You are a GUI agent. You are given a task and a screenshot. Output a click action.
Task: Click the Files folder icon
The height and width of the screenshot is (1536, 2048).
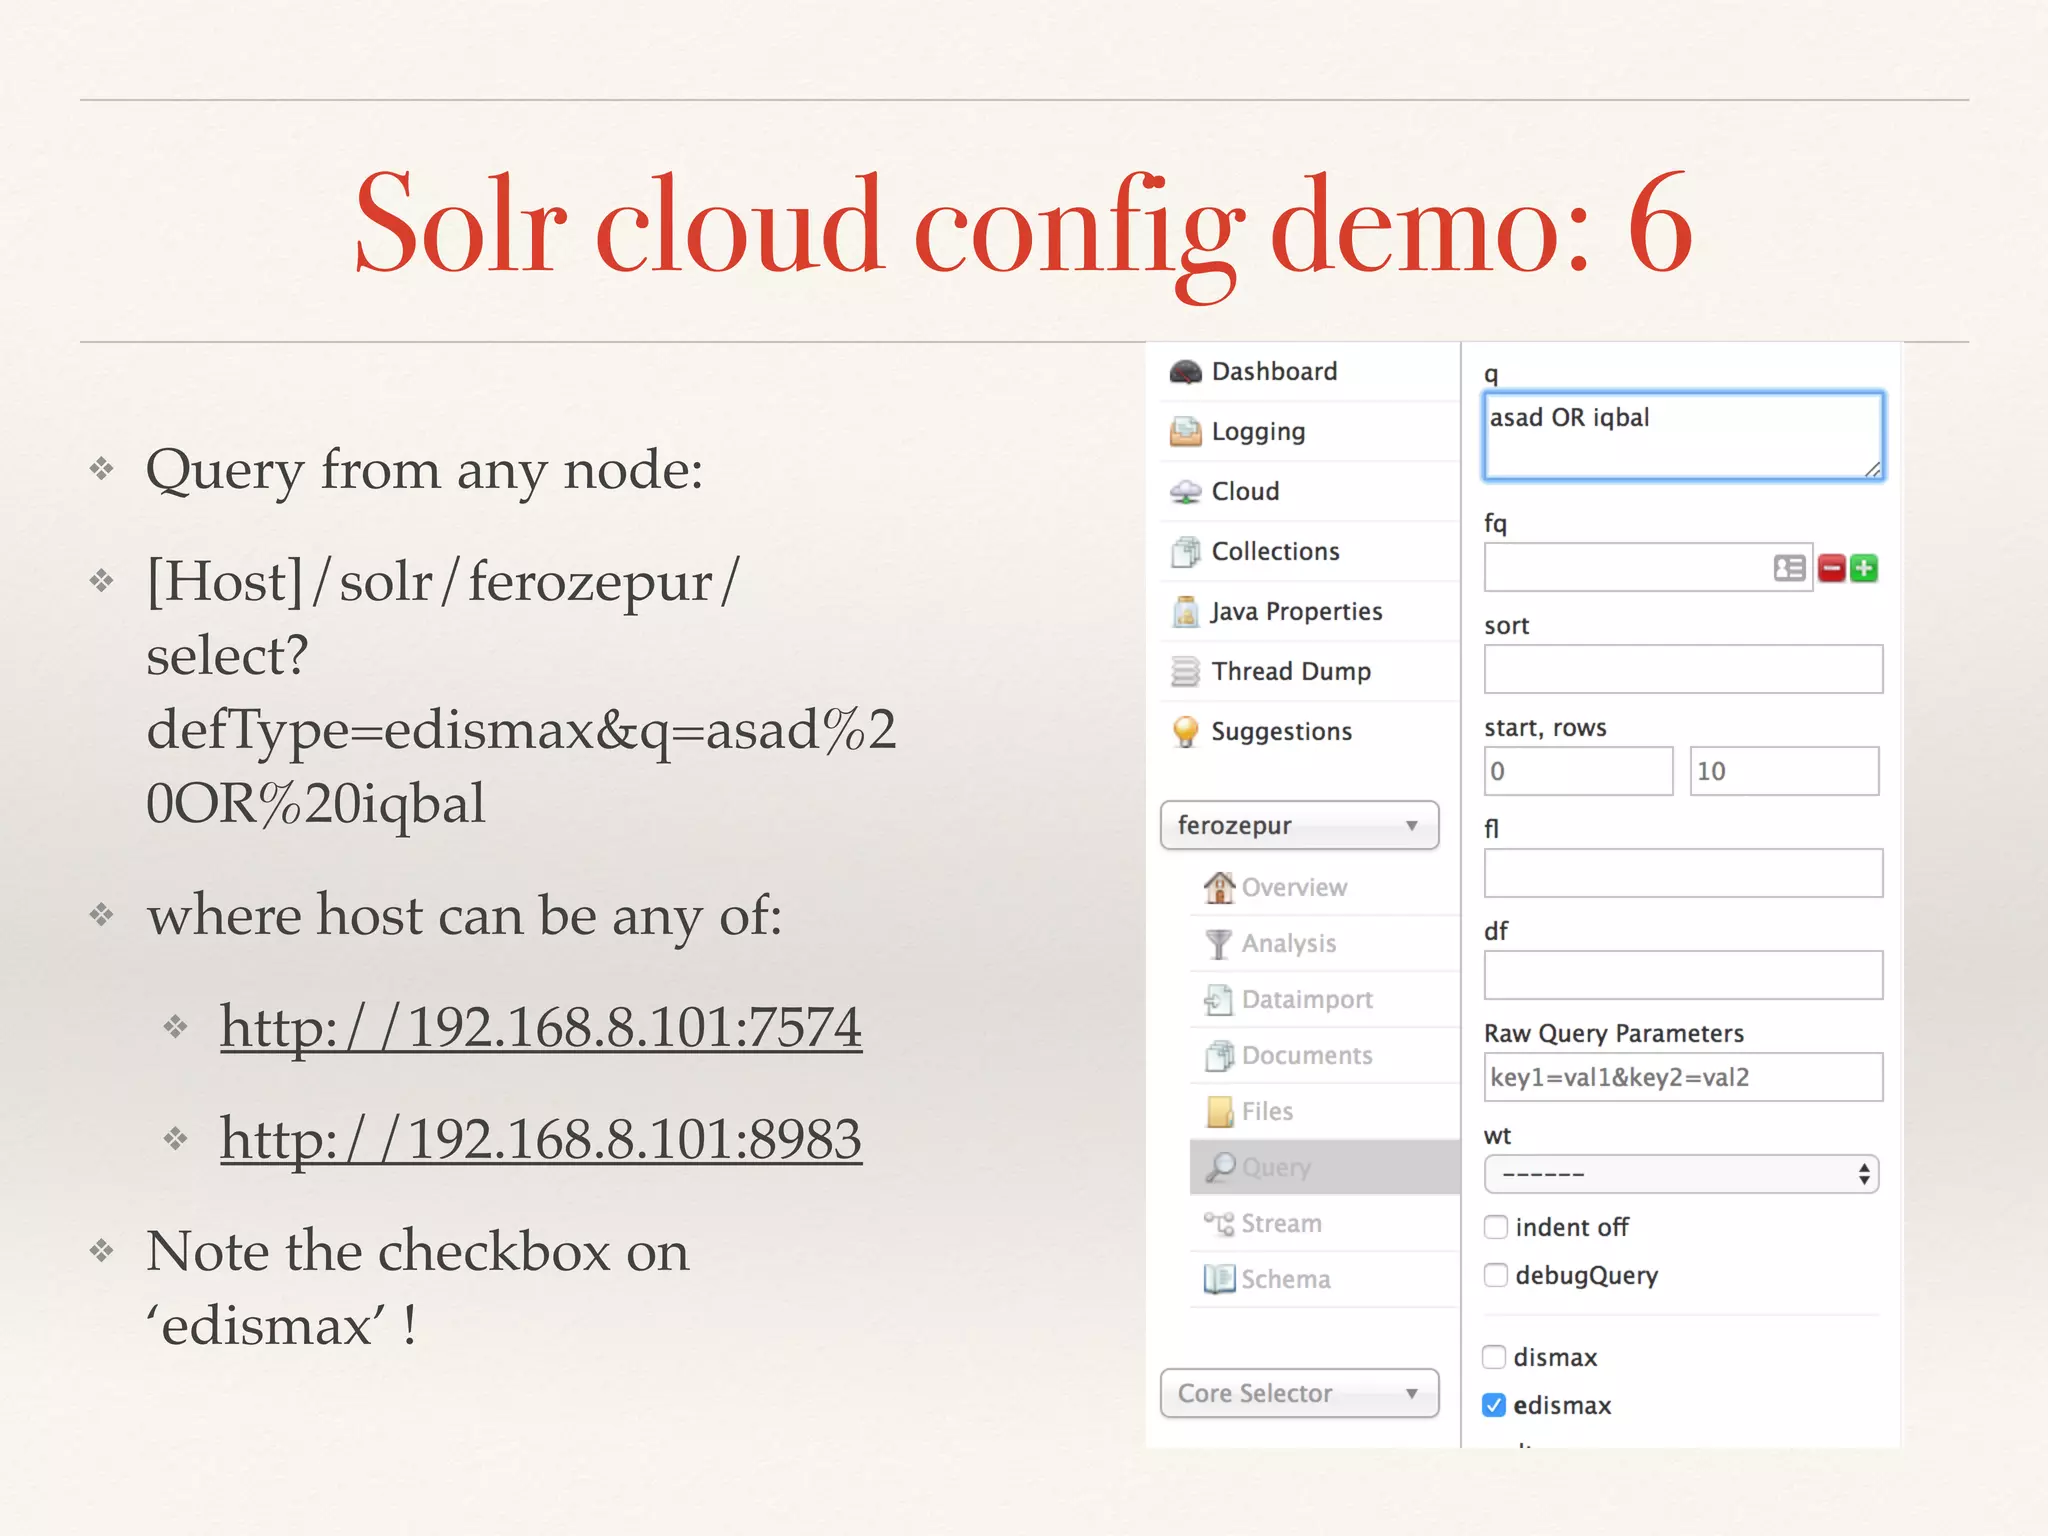click(x=1219, y=1111)
